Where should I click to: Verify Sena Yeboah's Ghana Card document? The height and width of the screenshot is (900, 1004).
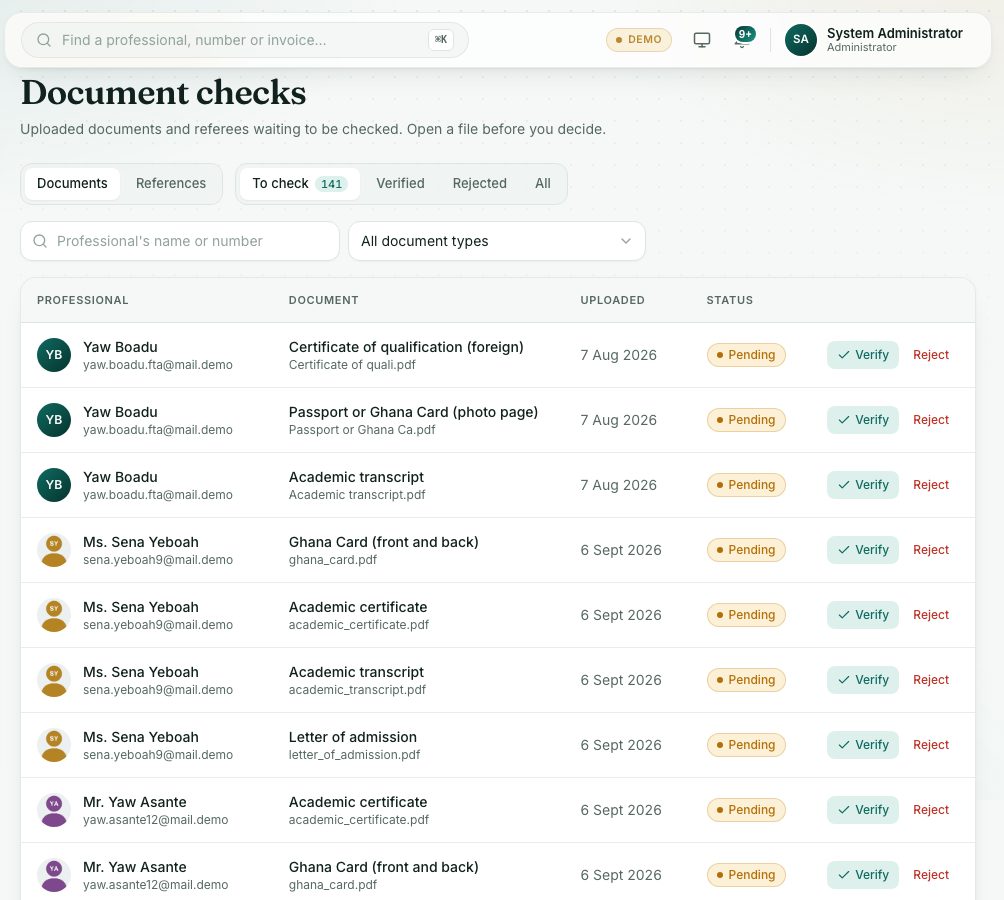(x=862, y=550)
